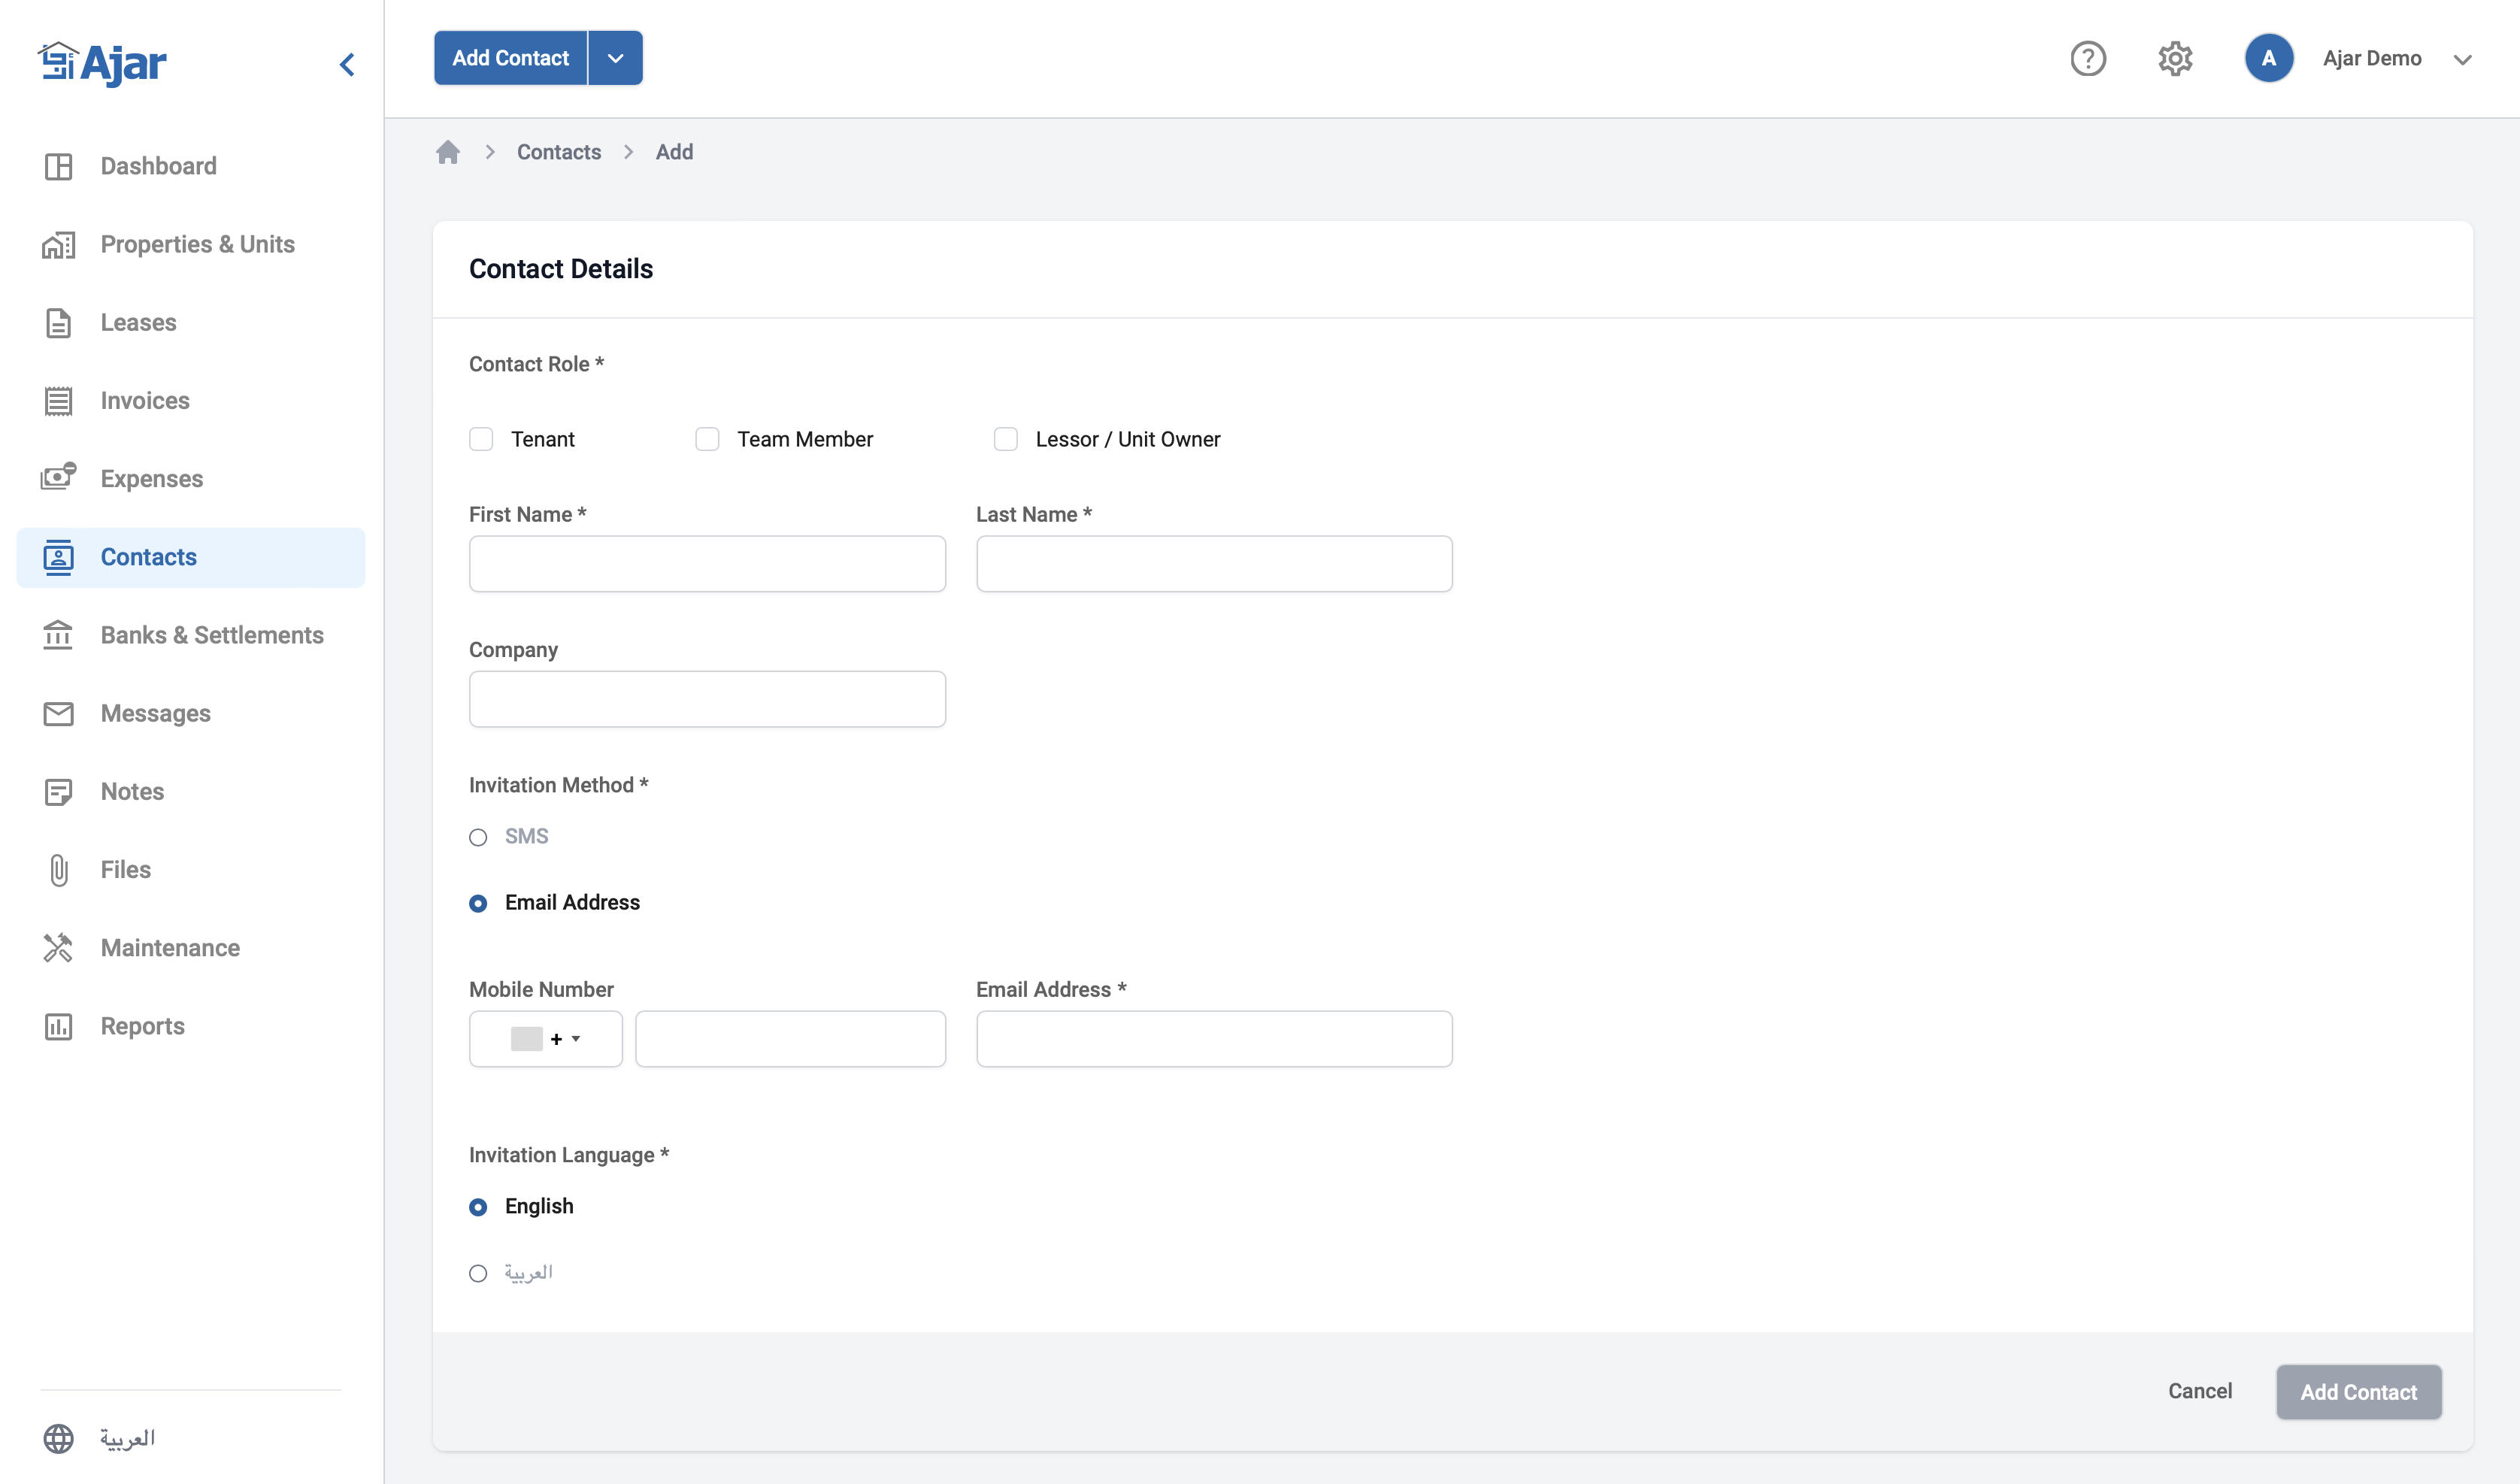Click the globe language icon
The image size is (2520, 1484).
pyautogui.click(x=58, y=1438)
